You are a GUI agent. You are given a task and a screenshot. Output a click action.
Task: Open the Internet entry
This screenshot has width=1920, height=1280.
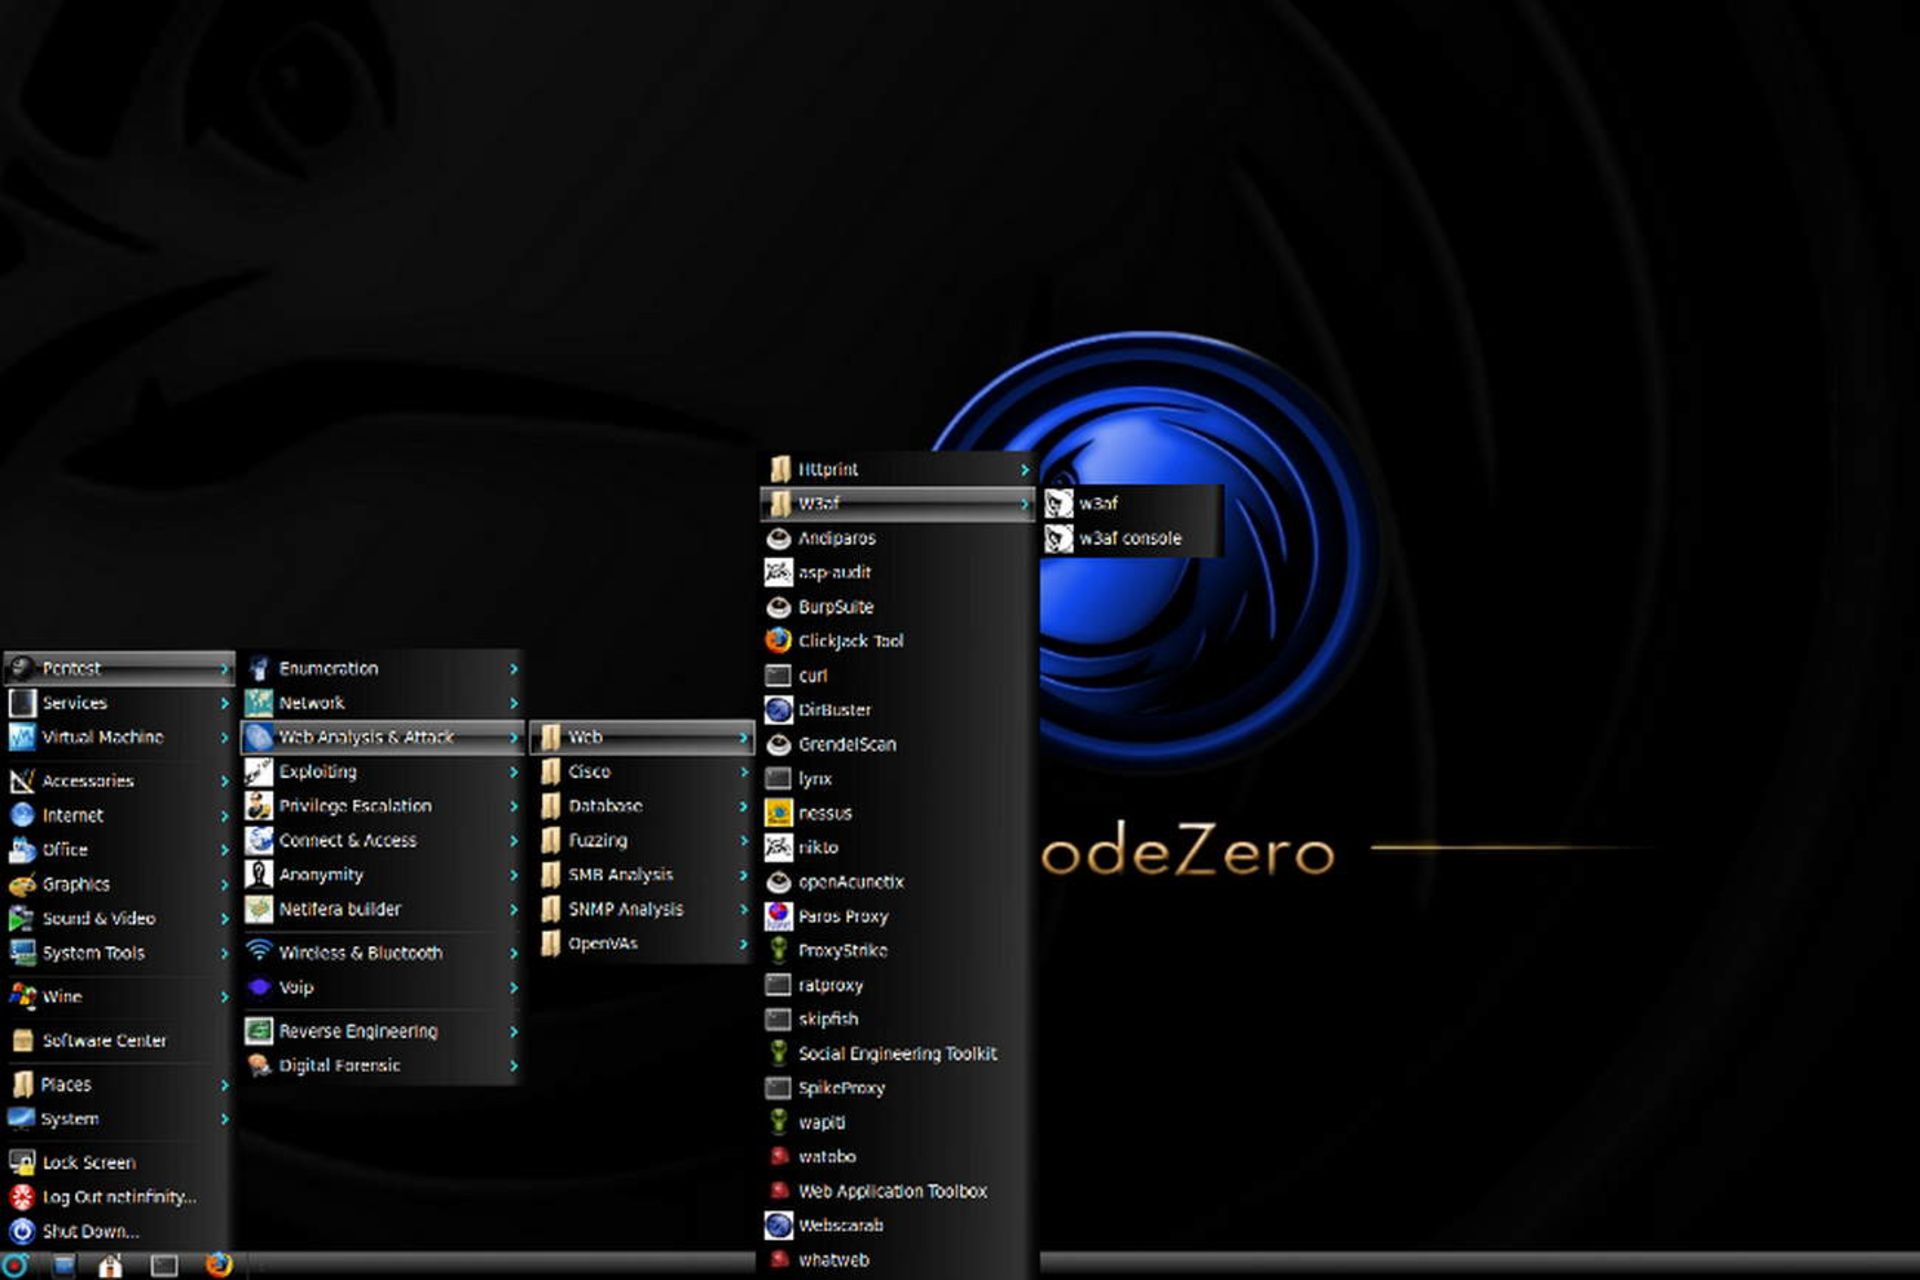(x=119, y=815)
